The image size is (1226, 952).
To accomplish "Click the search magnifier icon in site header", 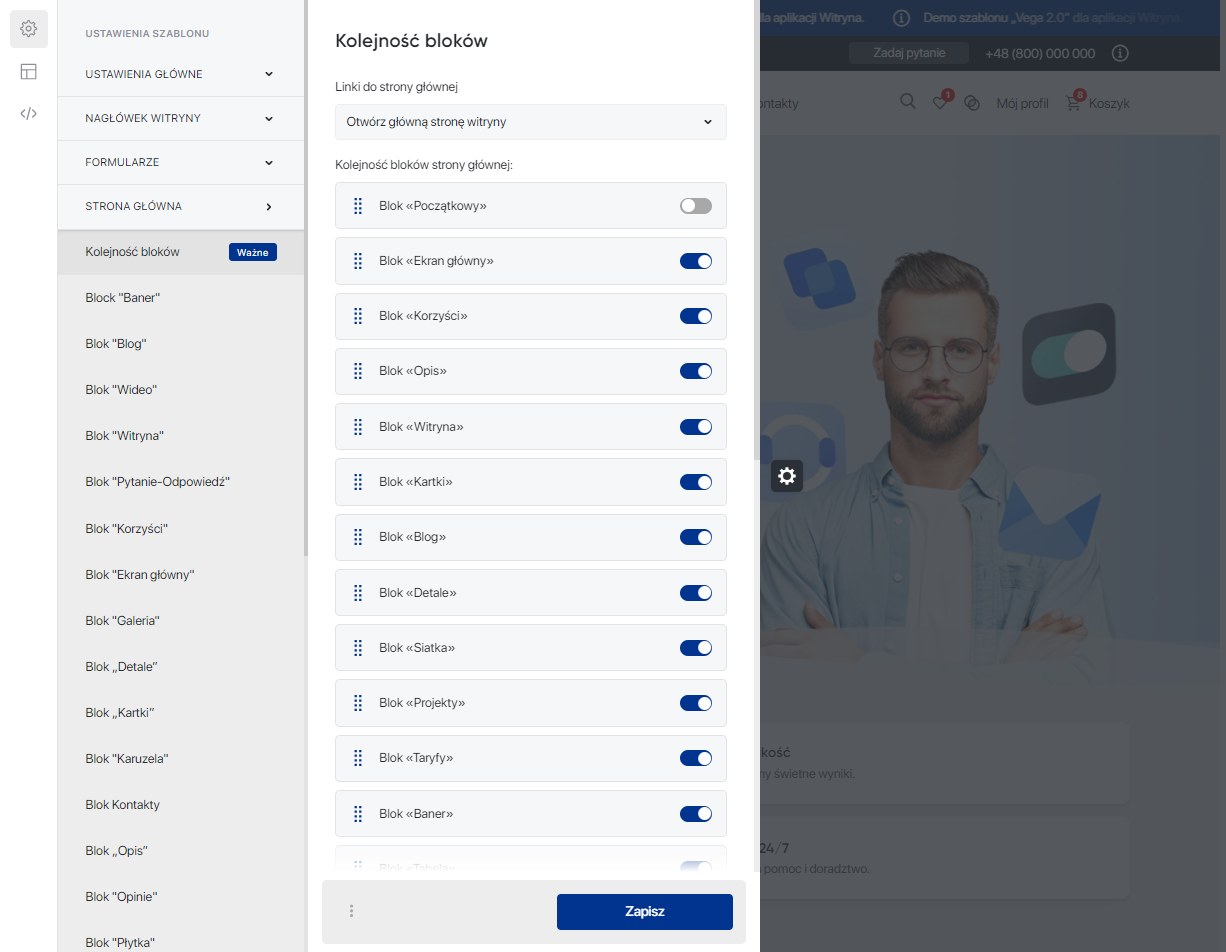I will click(x=908, y=102).
